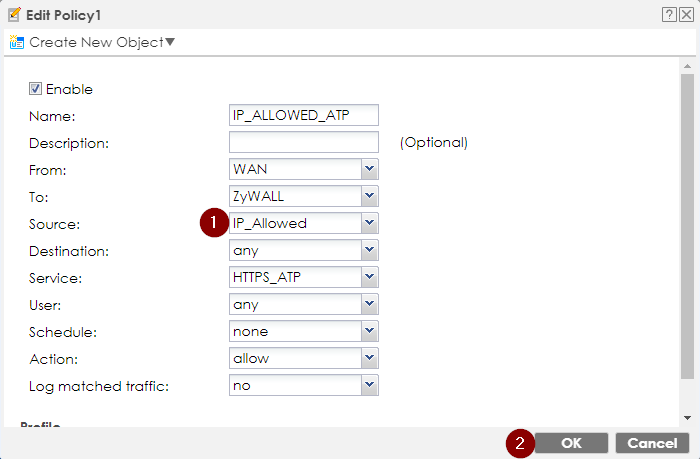The width and height of the screenshot is (700, 459).
Task: Close the Edit Policy1 dialog
Action: tap(686, 15)
